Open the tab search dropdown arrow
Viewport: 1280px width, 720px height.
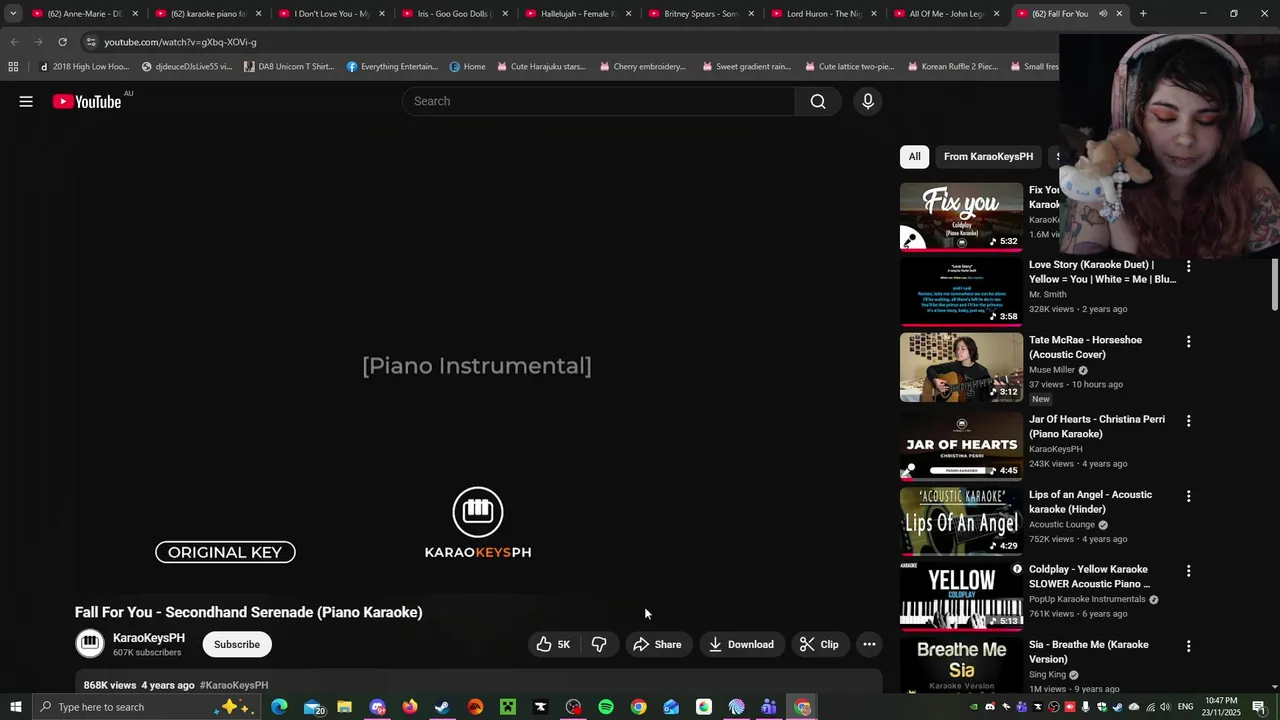tap(13, 14)
